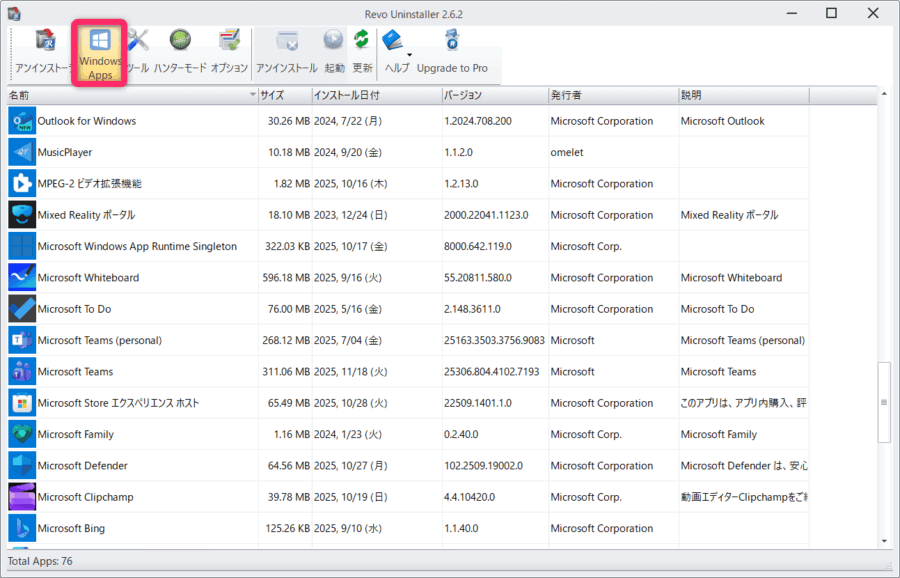Image resolution: width=900 pixels, height=578 pixels.
Task: Launch selected app via 起動 icon
Action: point(333,40)
